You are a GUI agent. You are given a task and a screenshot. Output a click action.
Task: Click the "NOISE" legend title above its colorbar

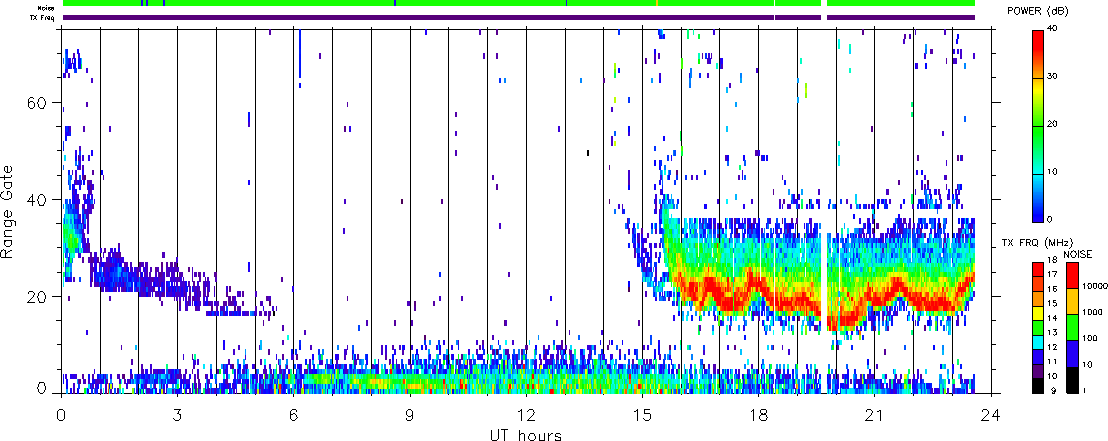(x=1078, y=253)
